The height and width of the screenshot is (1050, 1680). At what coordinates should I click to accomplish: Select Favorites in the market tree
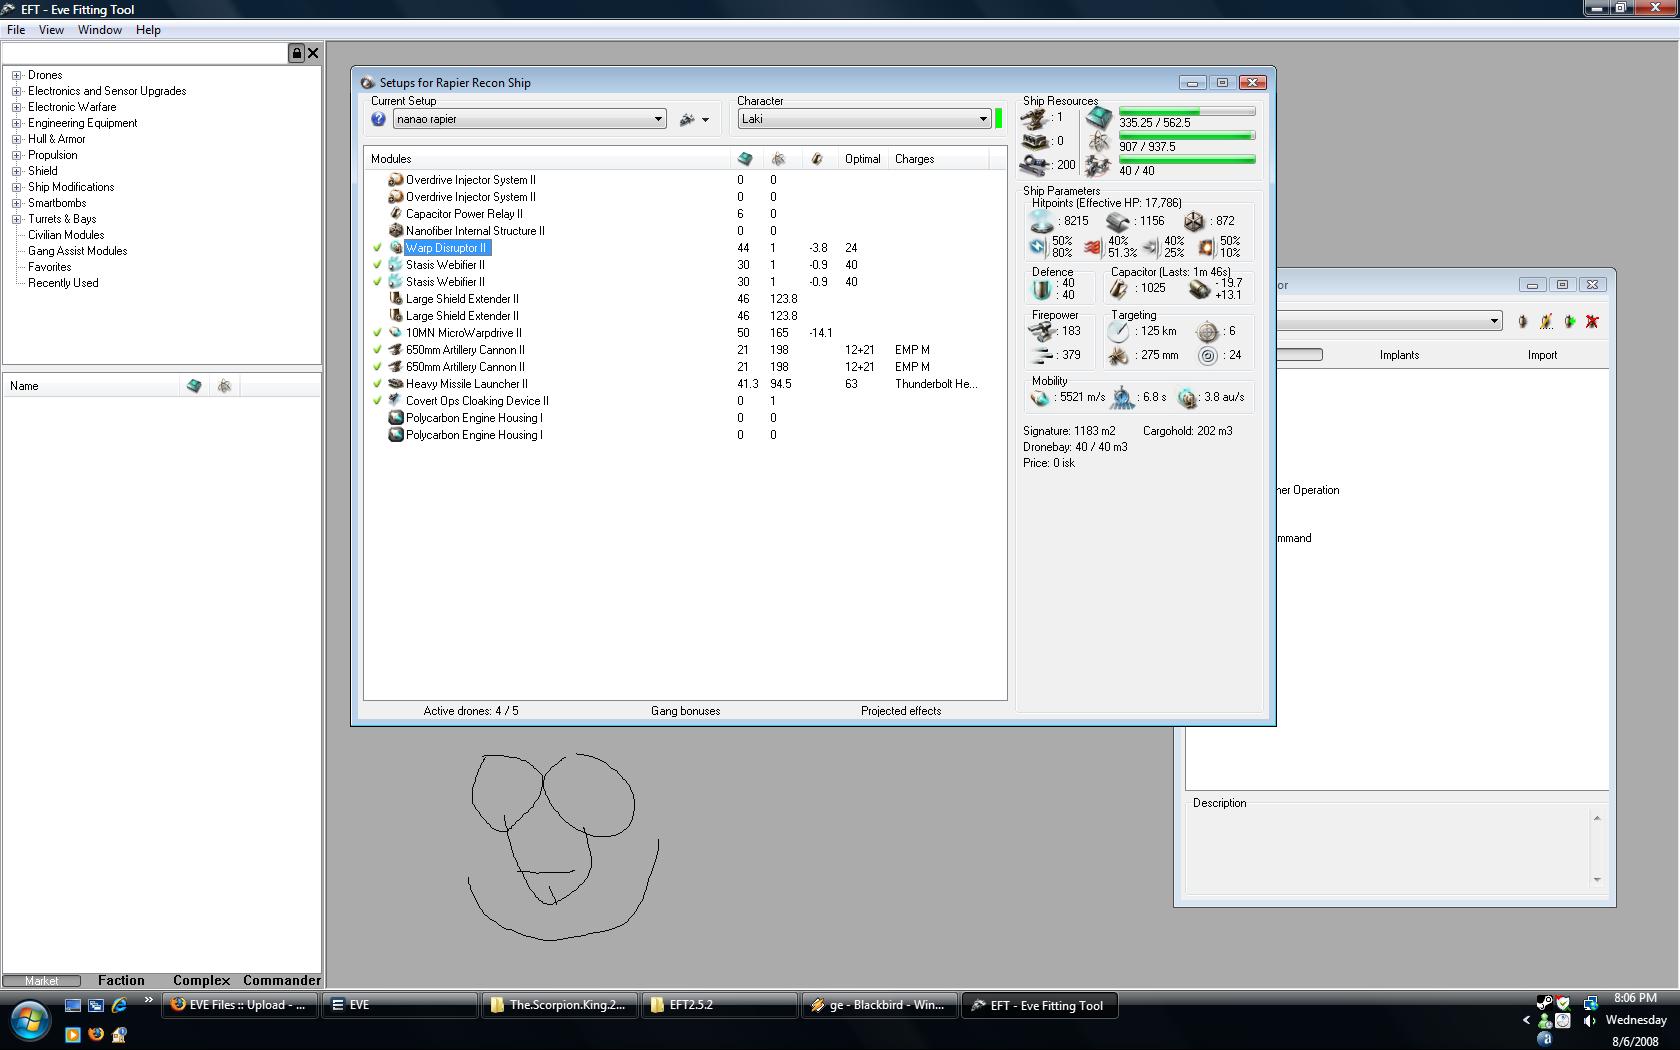point(50,267)
